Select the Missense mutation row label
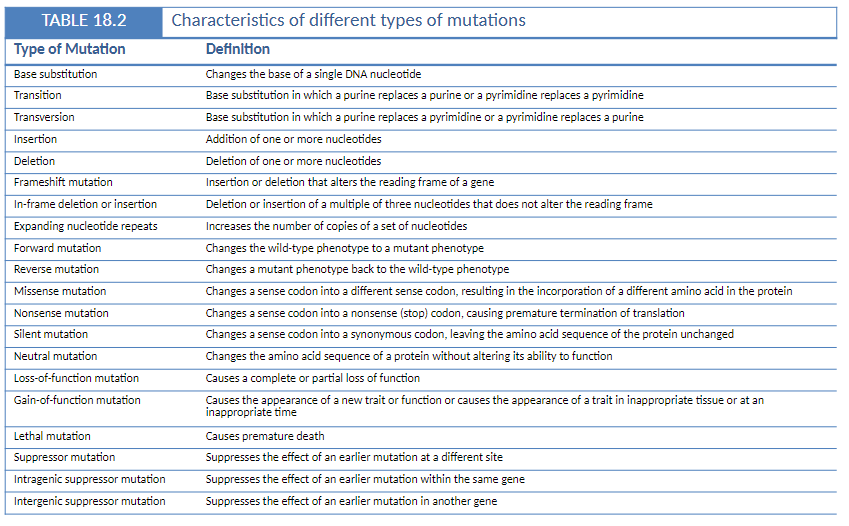849x526 pixels. pos(60,291)
